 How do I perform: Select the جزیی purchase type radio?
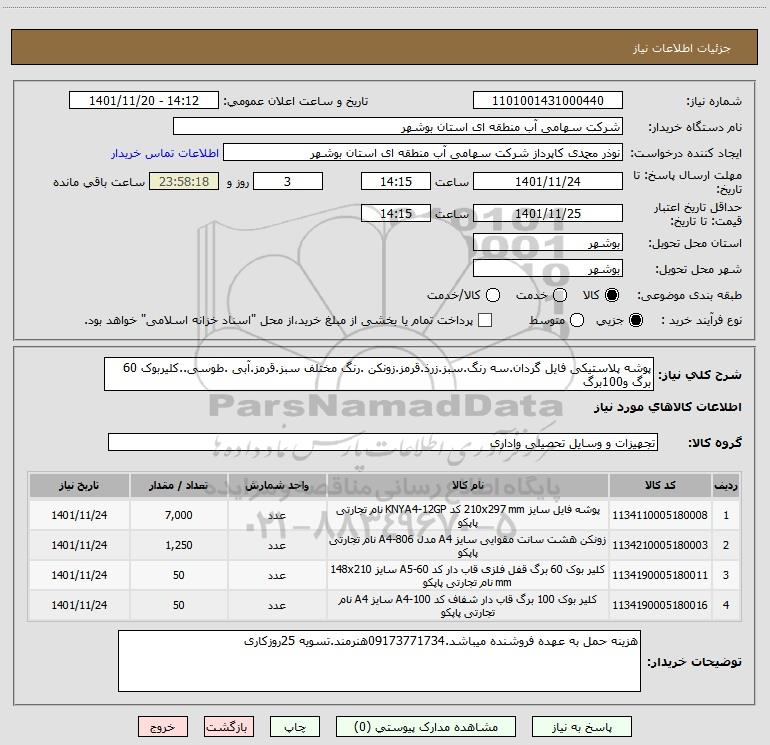636,320
